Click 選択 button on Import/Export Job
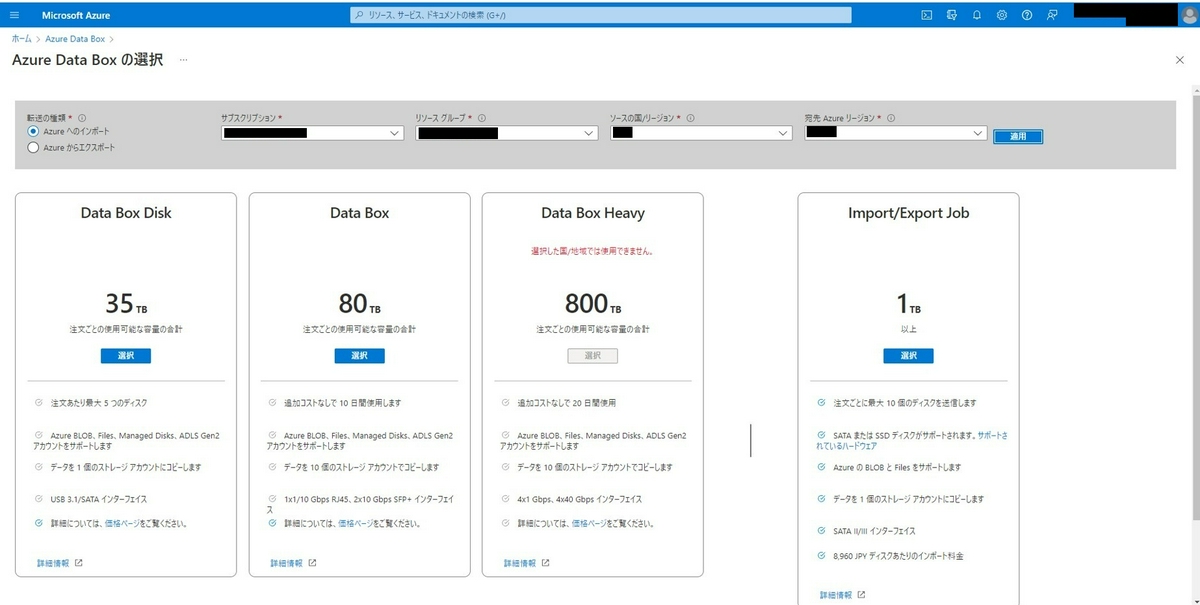1200x605 pixels. (x=908, y=356)
